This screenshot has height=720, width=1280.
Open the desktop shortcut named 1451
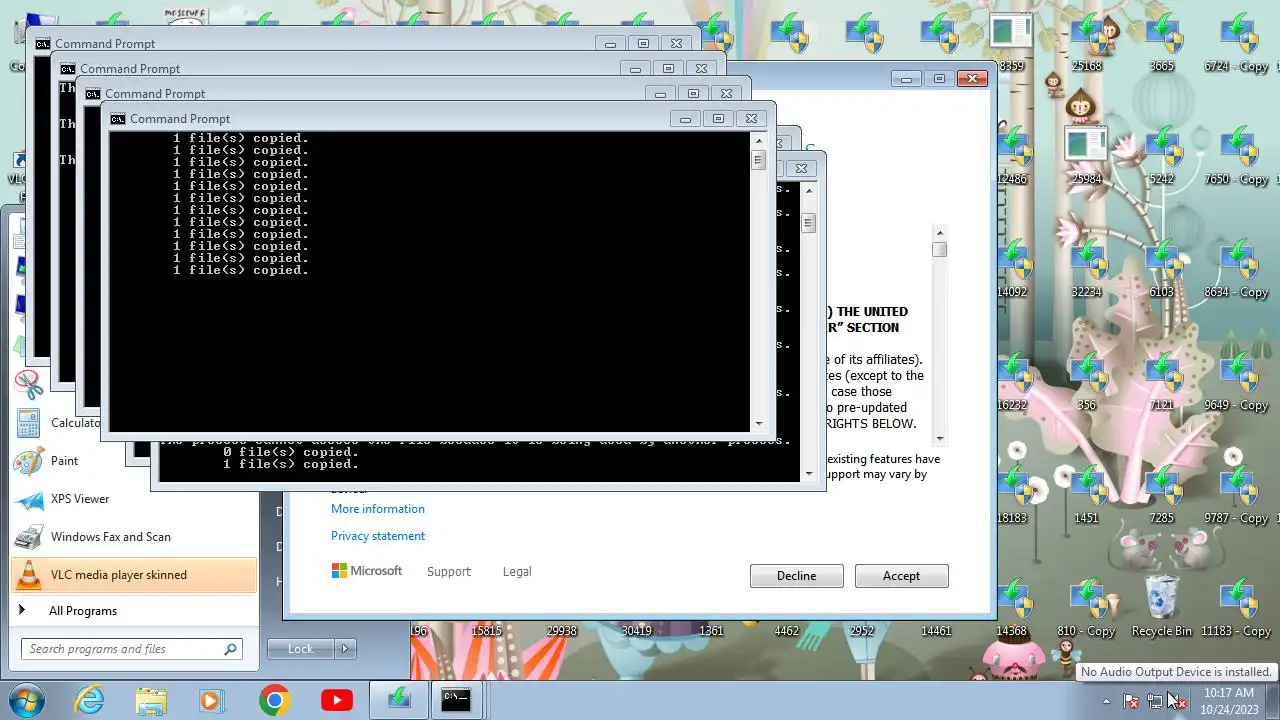click(1087, 494)
